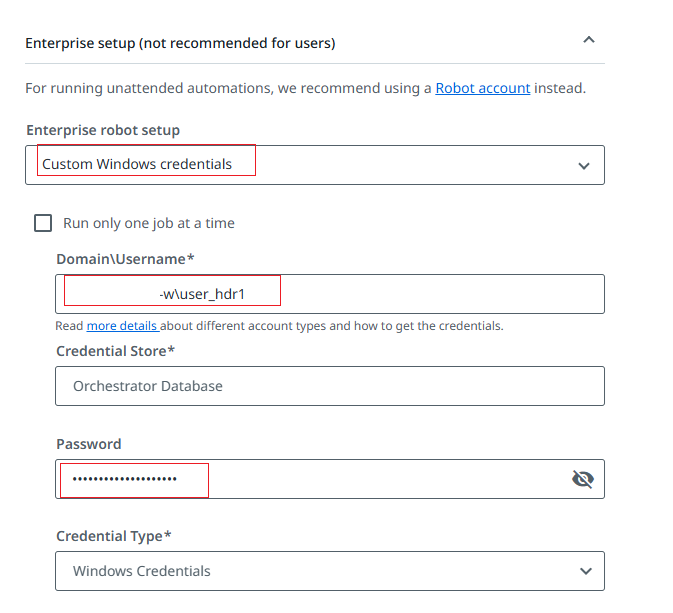This screenshot has width=673, height=613.
Task: Show password using the eye icon
Action: (x=582, y=479)
